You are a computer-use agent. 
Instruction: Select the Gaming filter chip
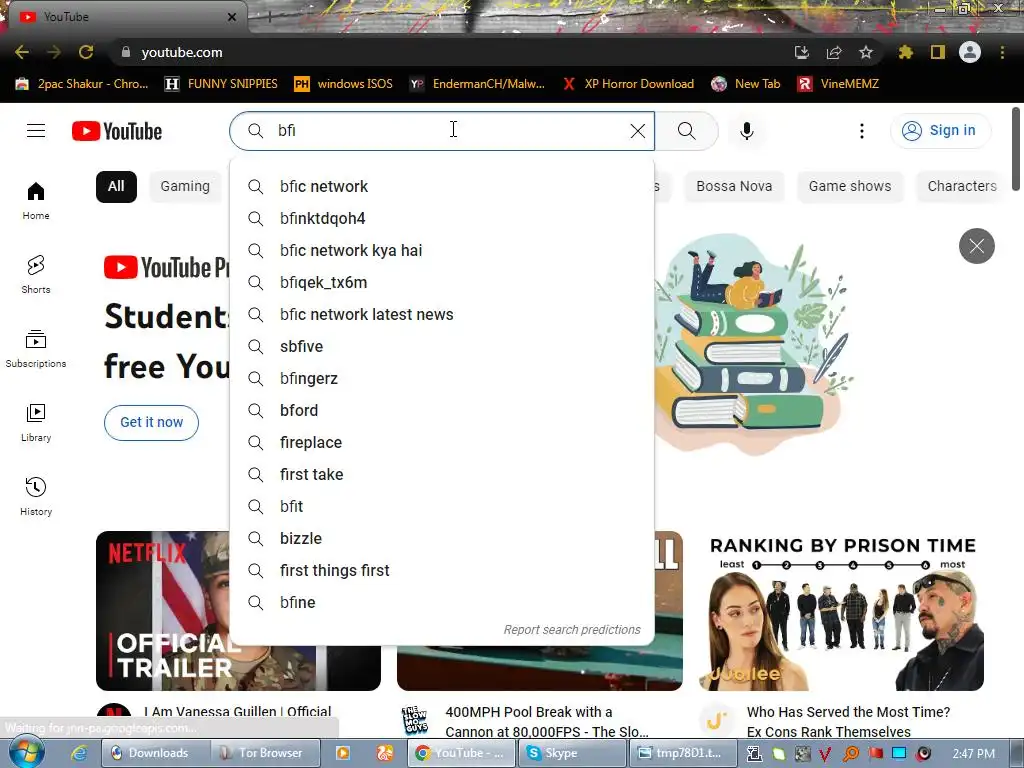click(x=185, y=186)
